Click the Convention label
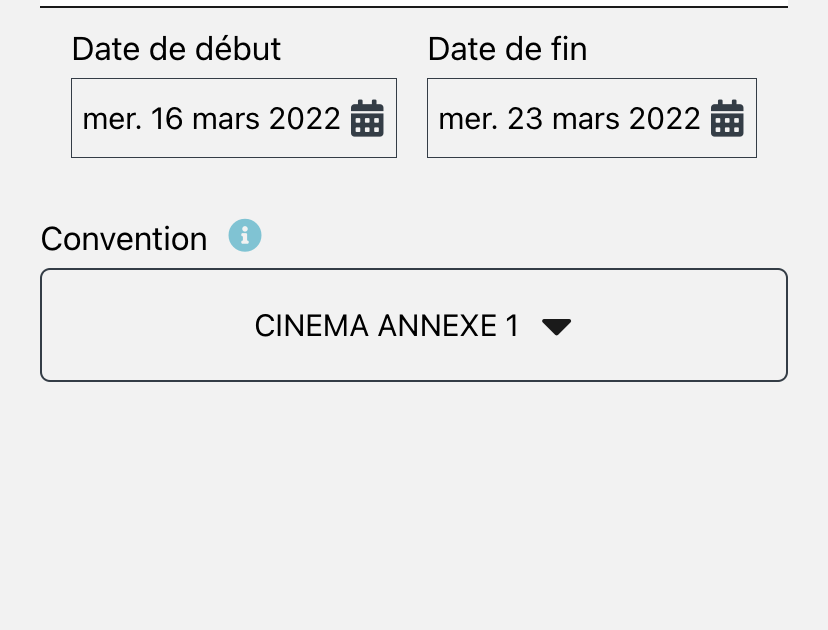The width and height of the screenshot is (828, 630). click(124, 239)
